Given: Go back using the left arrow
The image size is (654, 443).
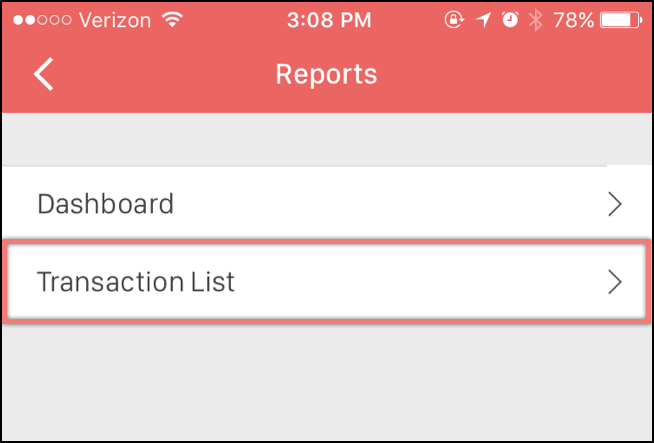Looking at the screenshot, I should 44,74.
